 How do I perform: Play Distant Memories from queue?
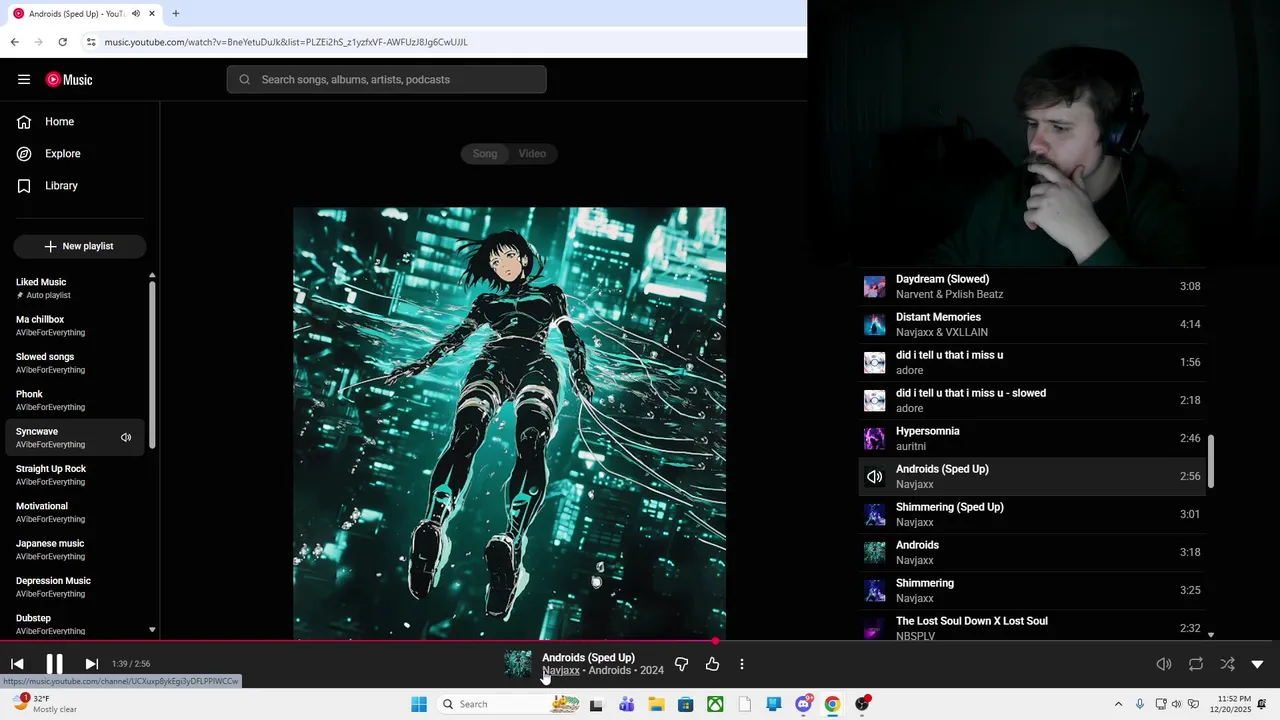click(1032, 325)
